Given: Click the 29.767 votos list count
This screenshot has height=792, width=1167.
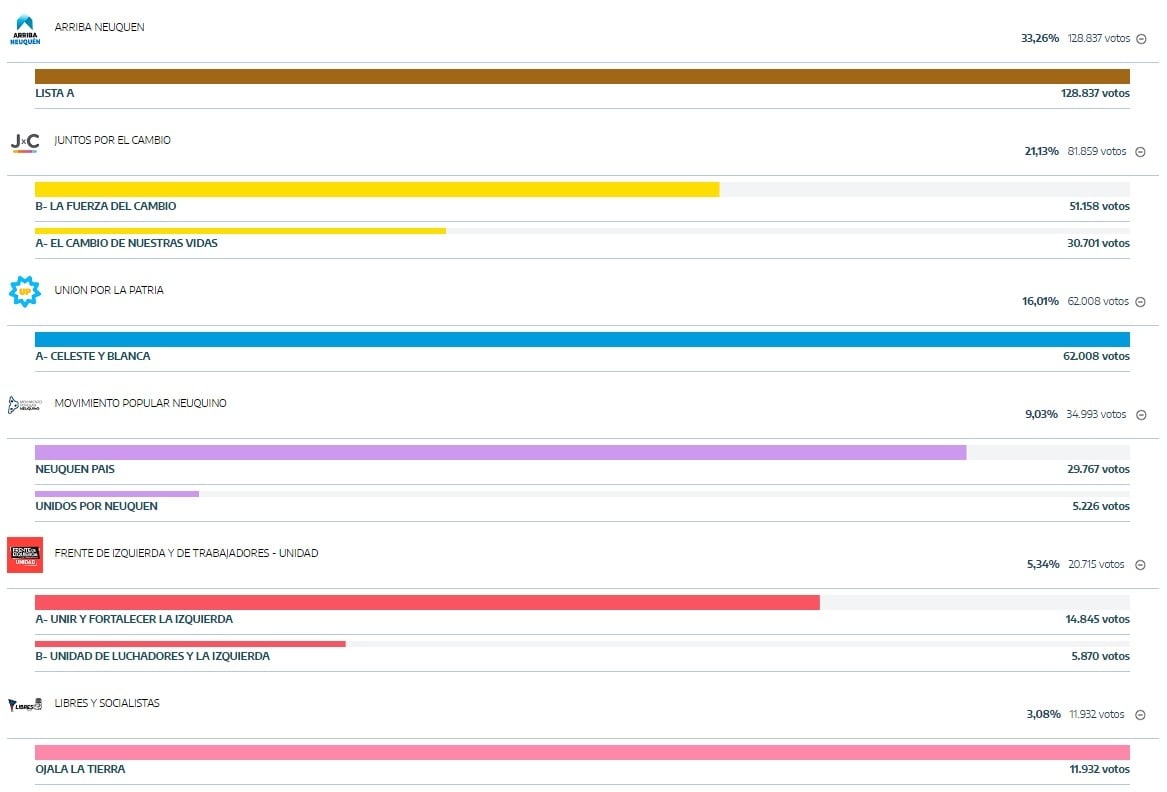Looking at the screenshot, I should (x=1099, y=469).
